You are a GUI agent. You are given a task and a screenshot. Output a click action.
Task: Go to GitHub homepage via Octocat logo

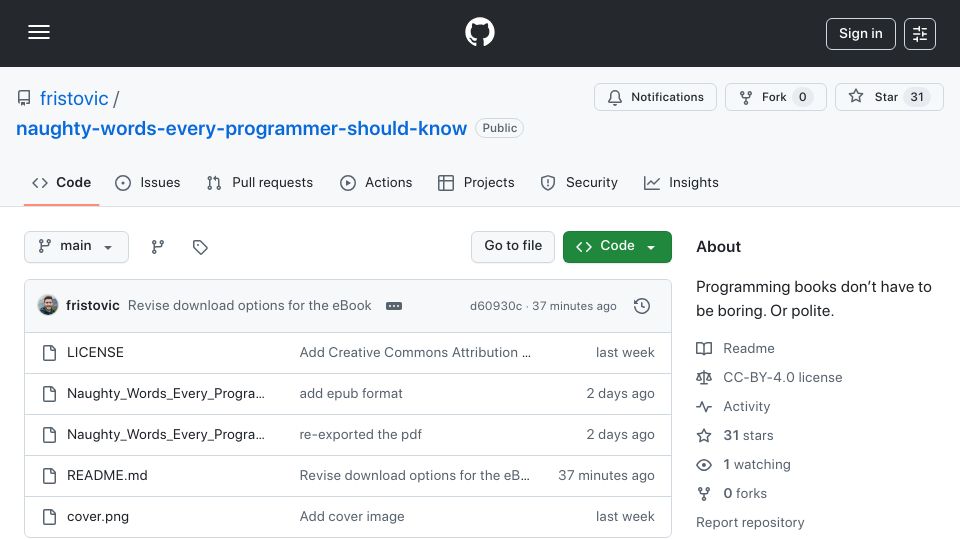click(x=479, y=32)
